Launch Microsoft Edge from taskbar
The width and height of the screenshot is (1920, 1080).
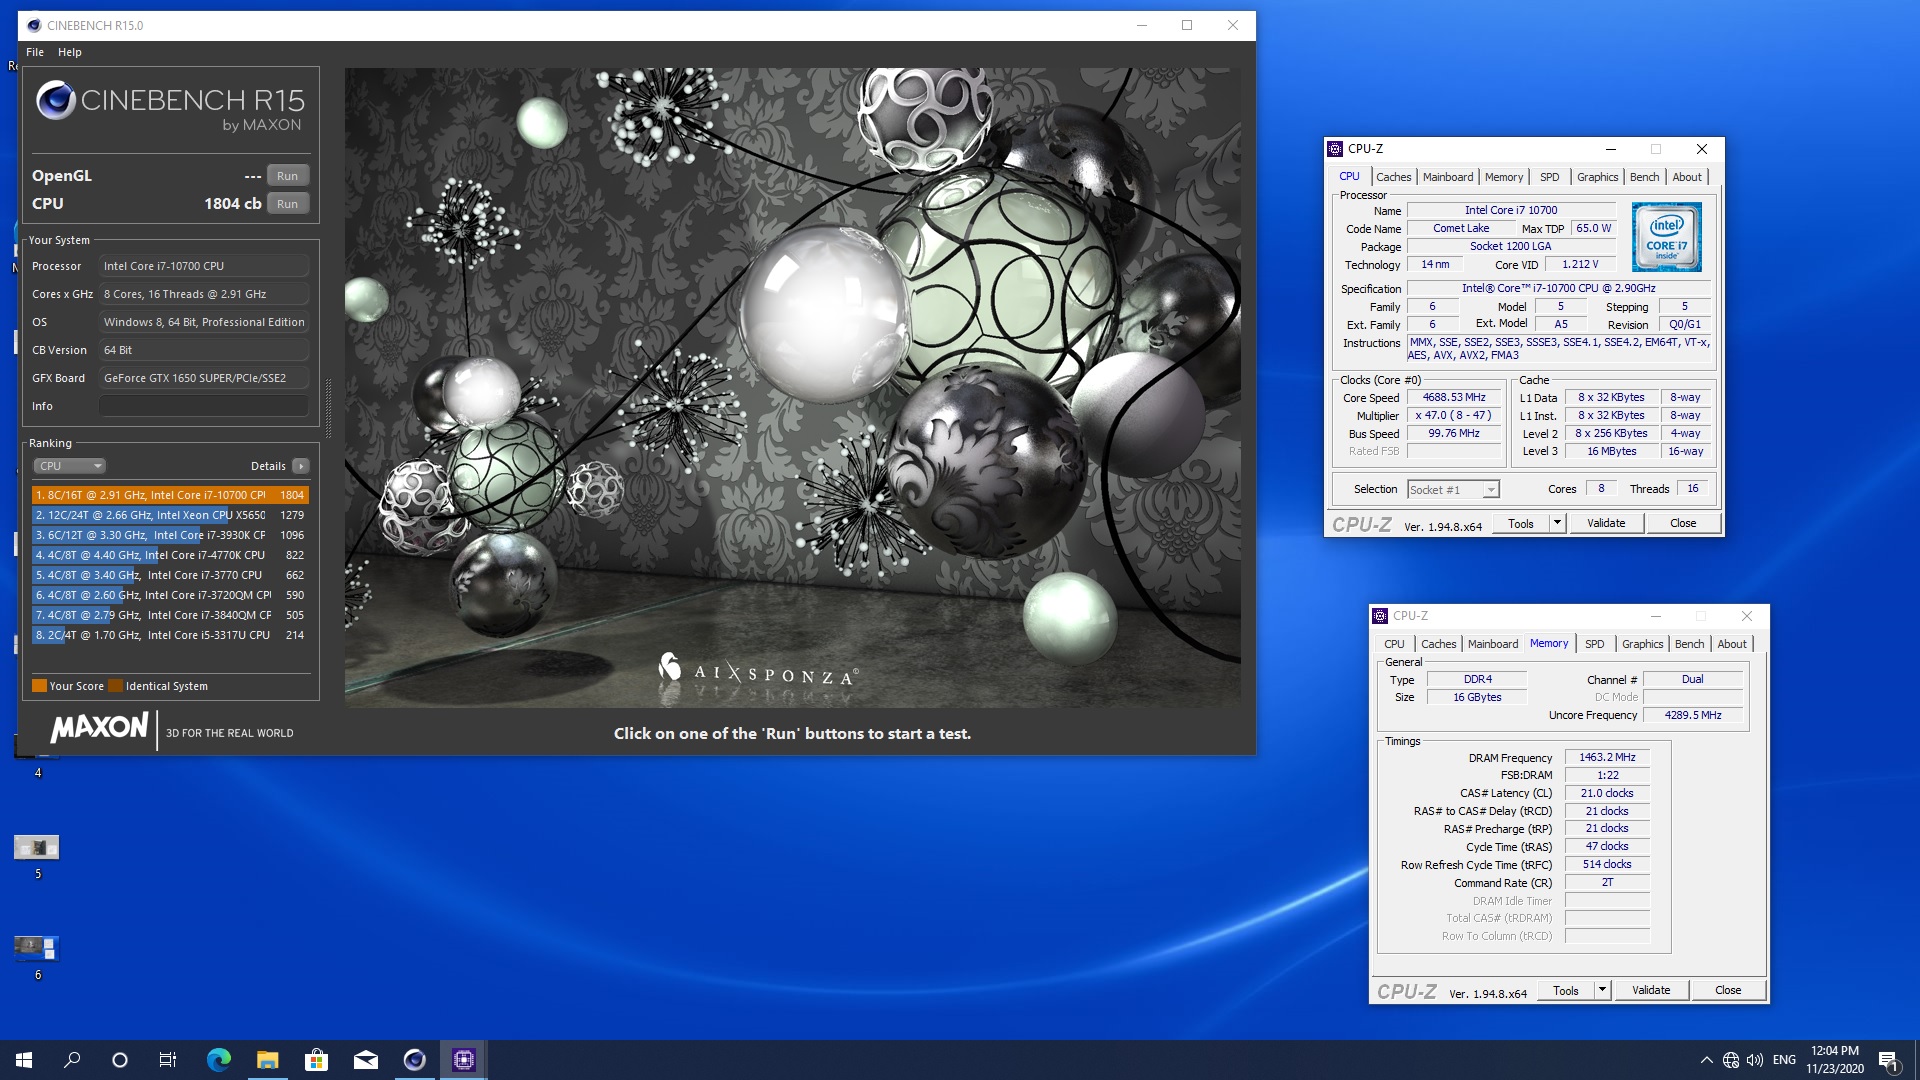pos(218,1060)
